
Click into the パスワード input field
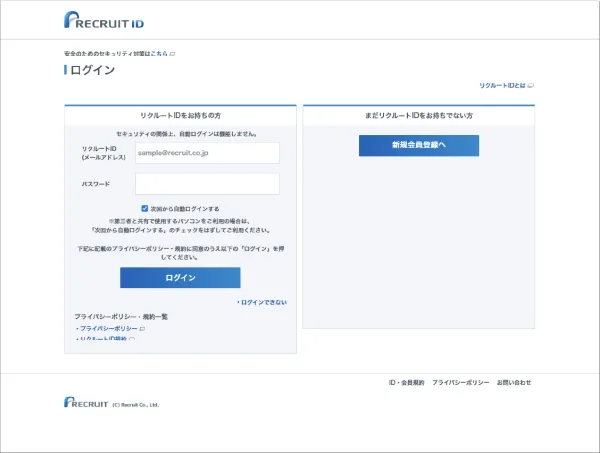coord(207,184)
